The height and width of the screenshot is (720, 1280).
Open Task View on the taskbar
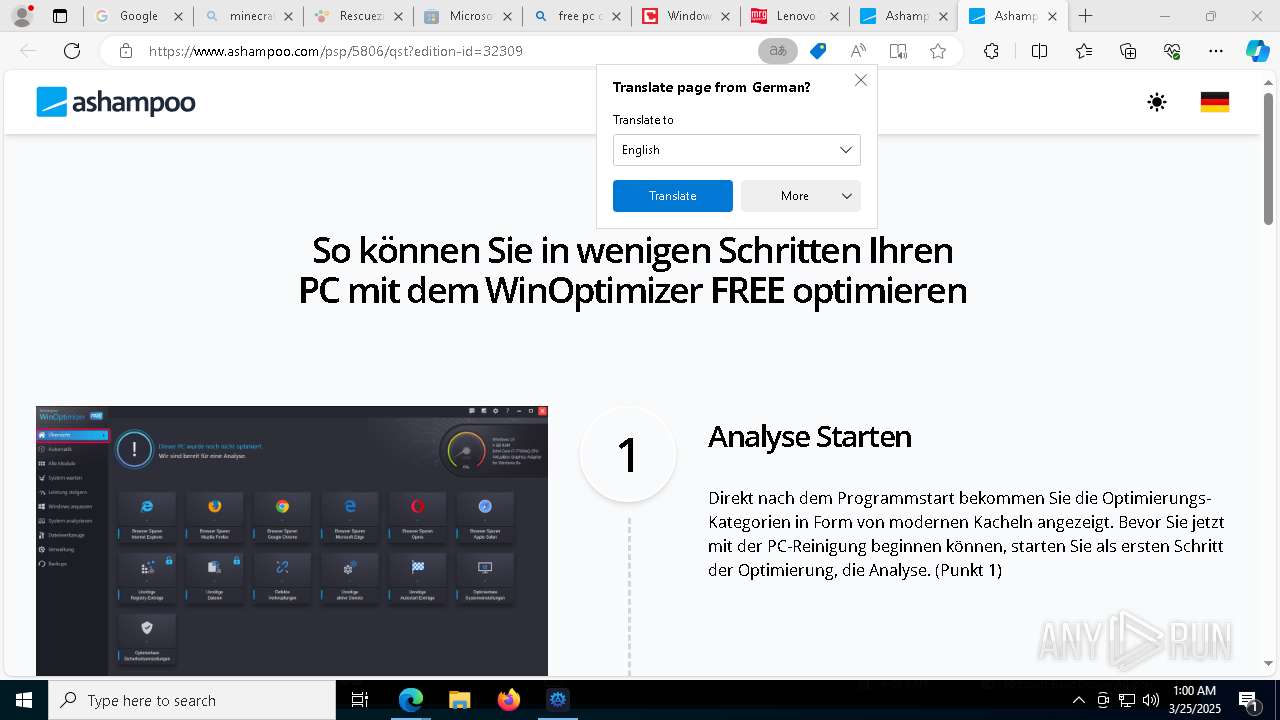pos(360,700)
